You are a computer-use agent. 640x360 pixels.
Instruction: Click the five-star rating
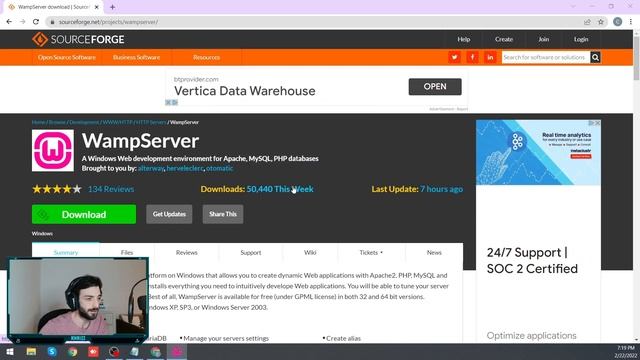[x=57, y=189]
